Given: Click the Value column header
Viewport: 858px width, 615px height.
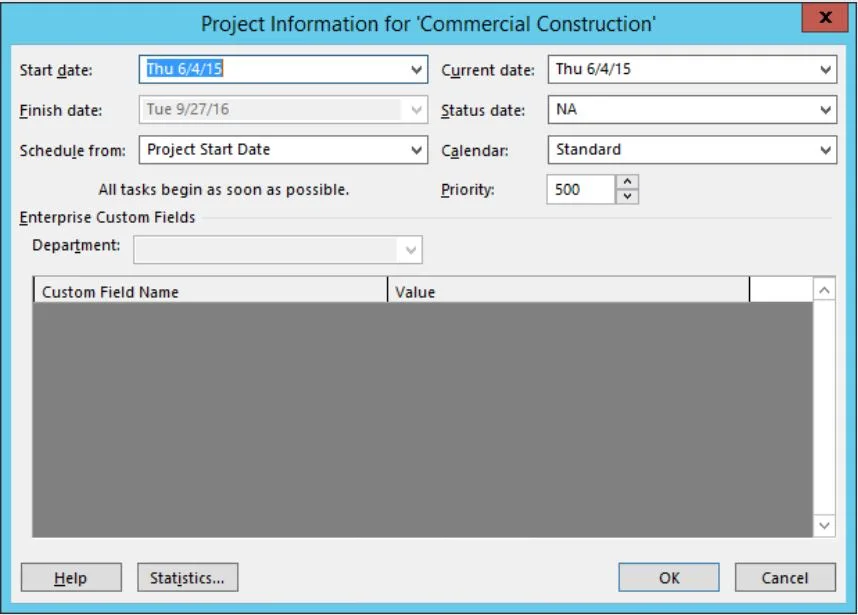Looking at the screenshot, I should (x=567, y=292).
